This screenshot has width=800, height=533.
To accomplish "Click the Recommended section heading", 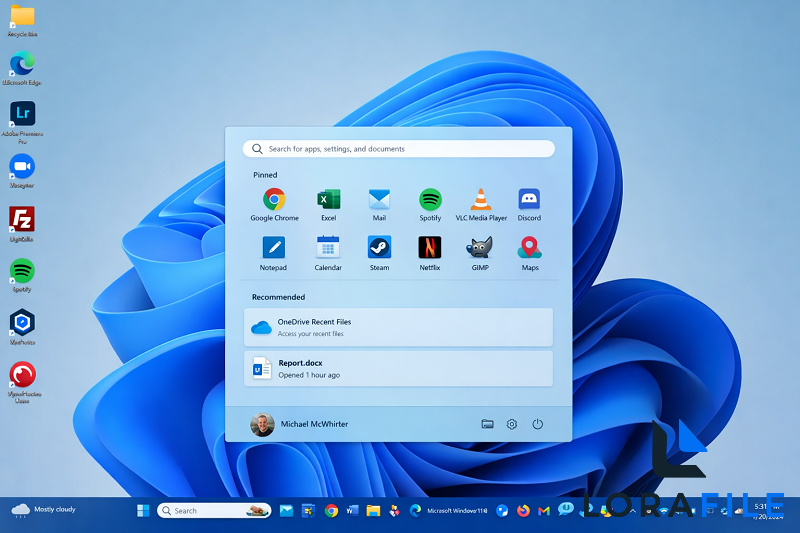I will coord(278,297).
